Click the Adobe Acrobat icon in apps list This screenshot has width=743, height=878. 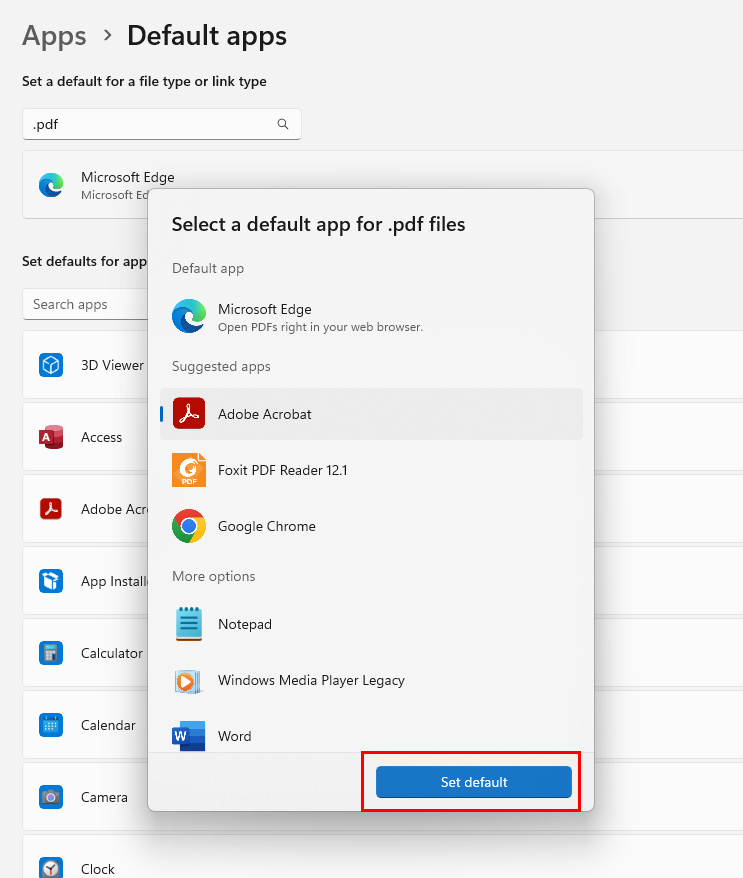click(51, 509)
